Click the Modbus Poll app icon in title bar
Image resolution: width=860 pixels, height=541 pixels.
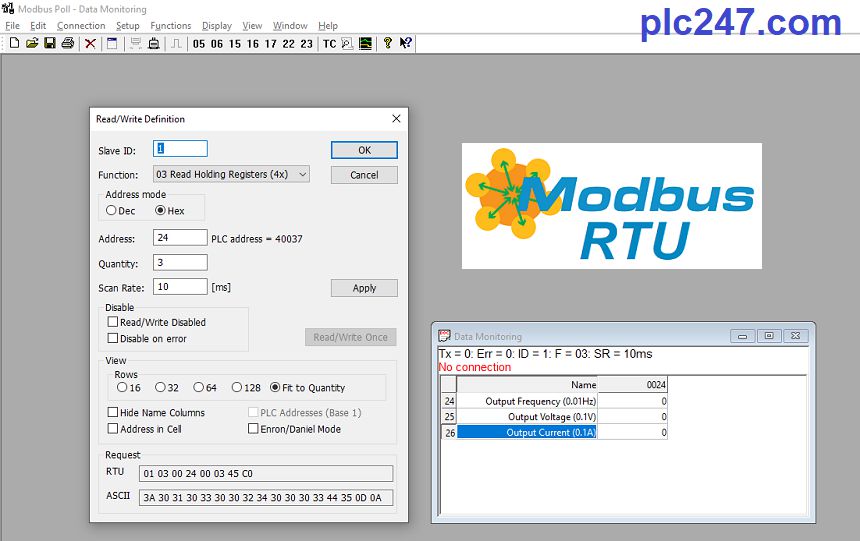click(x=8, y=9)
